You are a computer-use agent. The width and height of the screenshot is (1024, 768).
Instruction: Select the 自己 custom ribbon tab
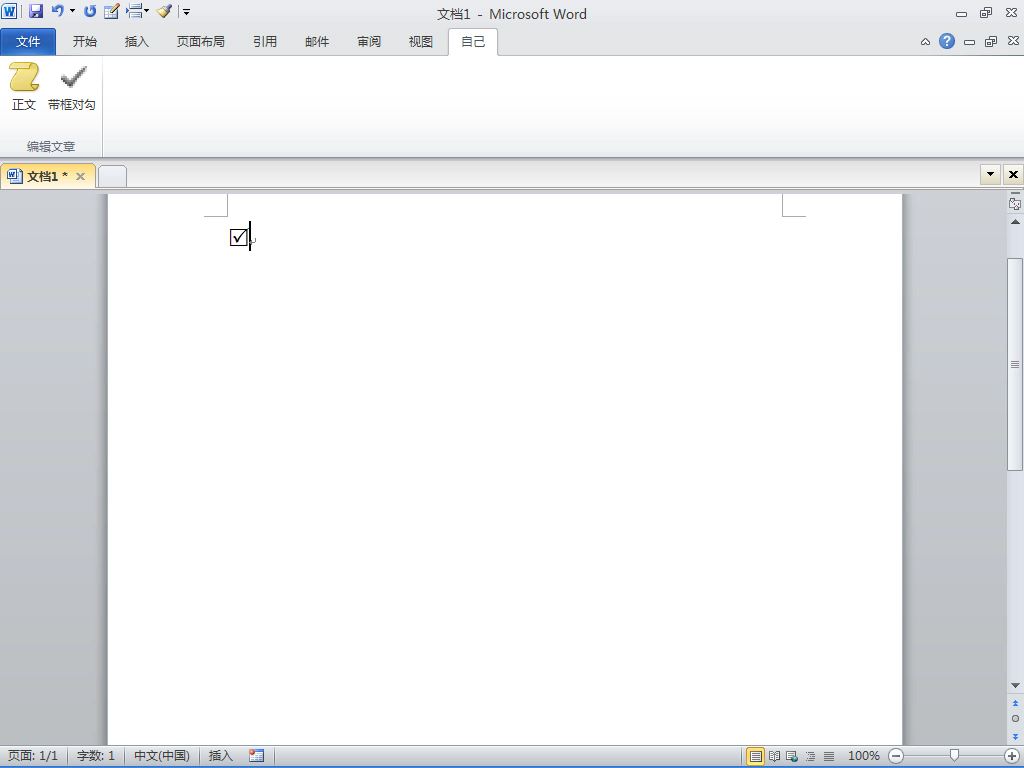pos(473,42)
